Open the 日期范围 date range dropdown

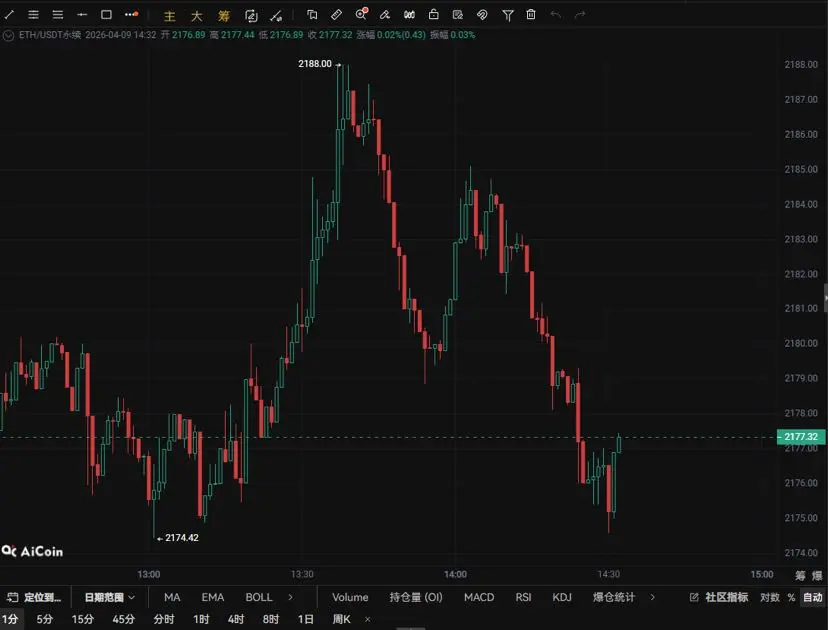coord(110,597)
